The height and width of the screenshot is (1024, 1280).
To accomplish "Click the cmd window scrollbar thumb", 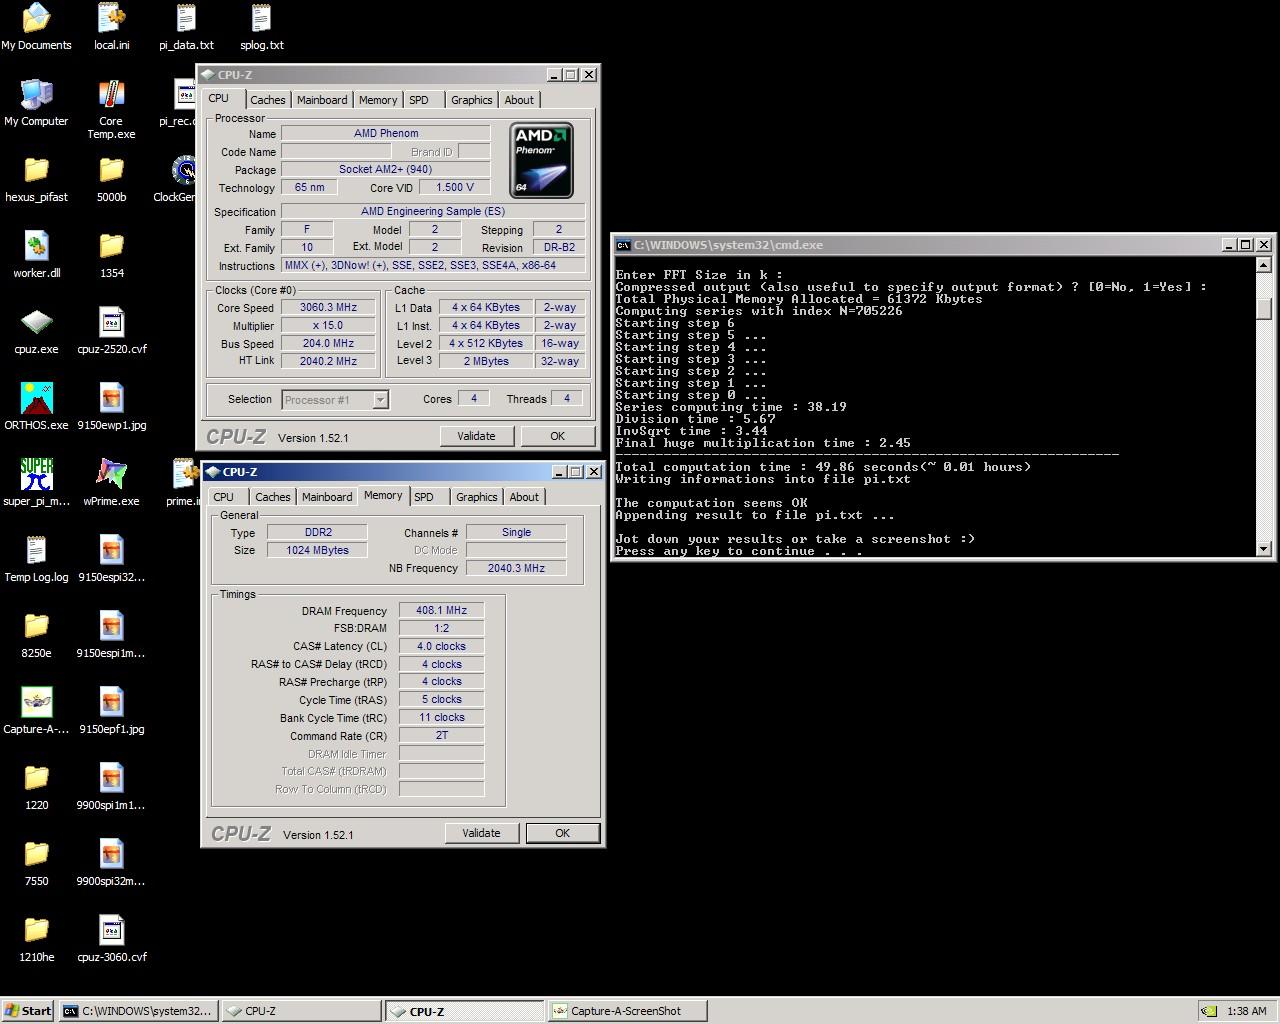I will [x=1264, y=308].
